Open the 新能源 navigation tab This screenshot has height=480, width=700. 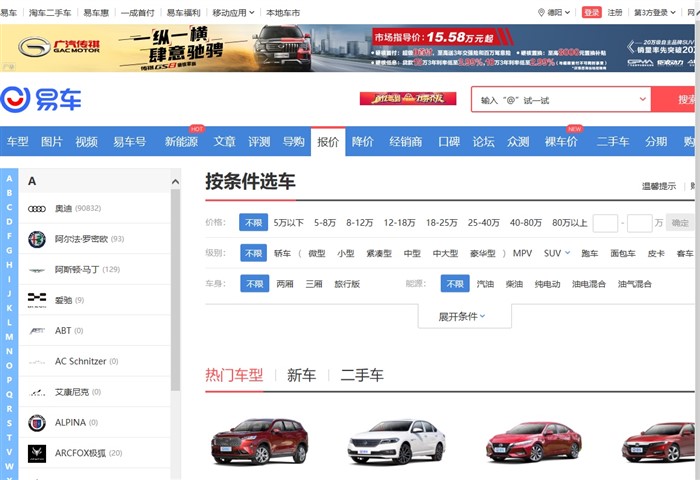[181, 142]
